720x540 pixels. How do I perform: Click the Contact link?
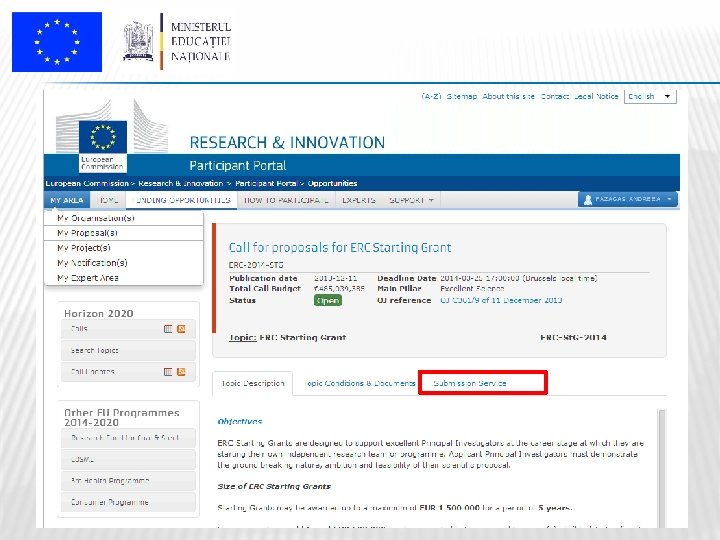click(555, 96)
